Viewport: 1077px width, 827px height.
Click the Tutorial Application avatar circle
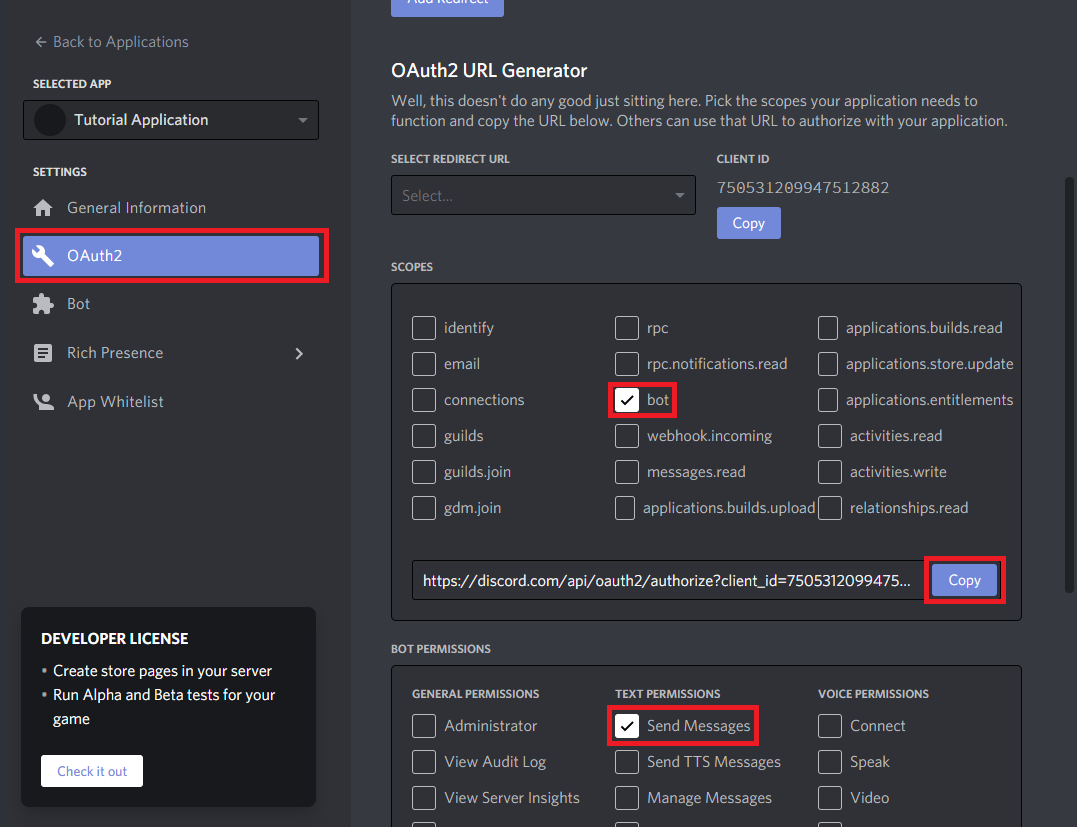[x=49, y=120]
